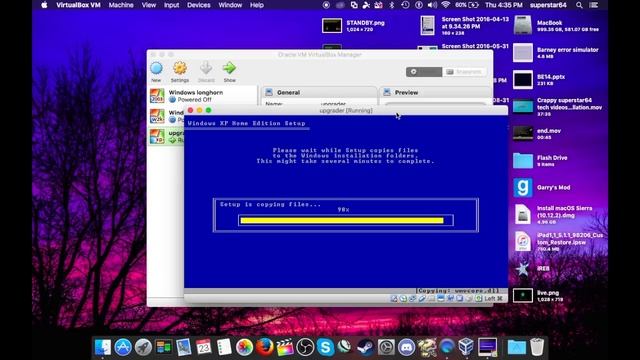The image size is (640, 360).
Task: Open the Devices menu
Action: [x=199, y=5]
